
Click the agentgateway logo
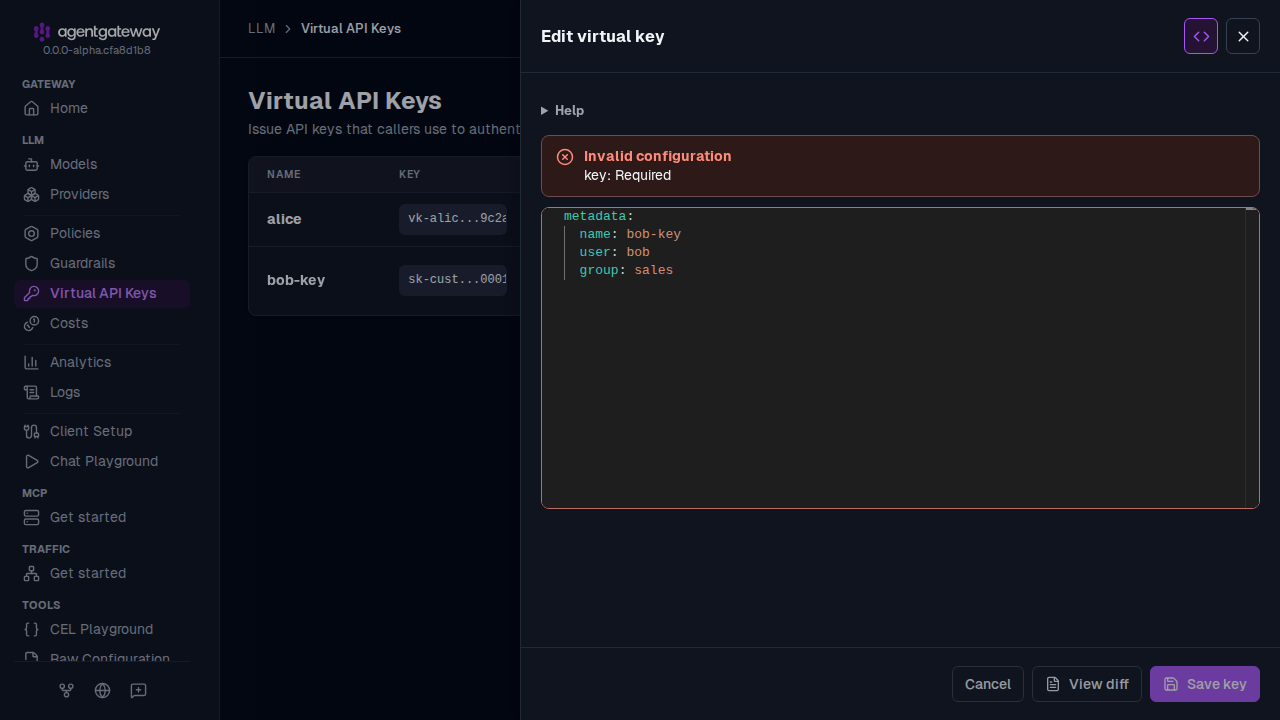pyautogui.click(x=96, y=32)
